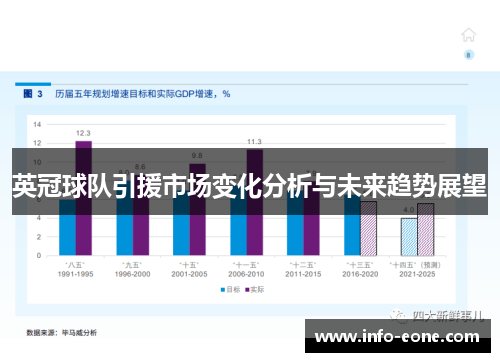Click the 2001-2005 axis label
Viewport: 500px width, 362px height.
pos(189,274)
